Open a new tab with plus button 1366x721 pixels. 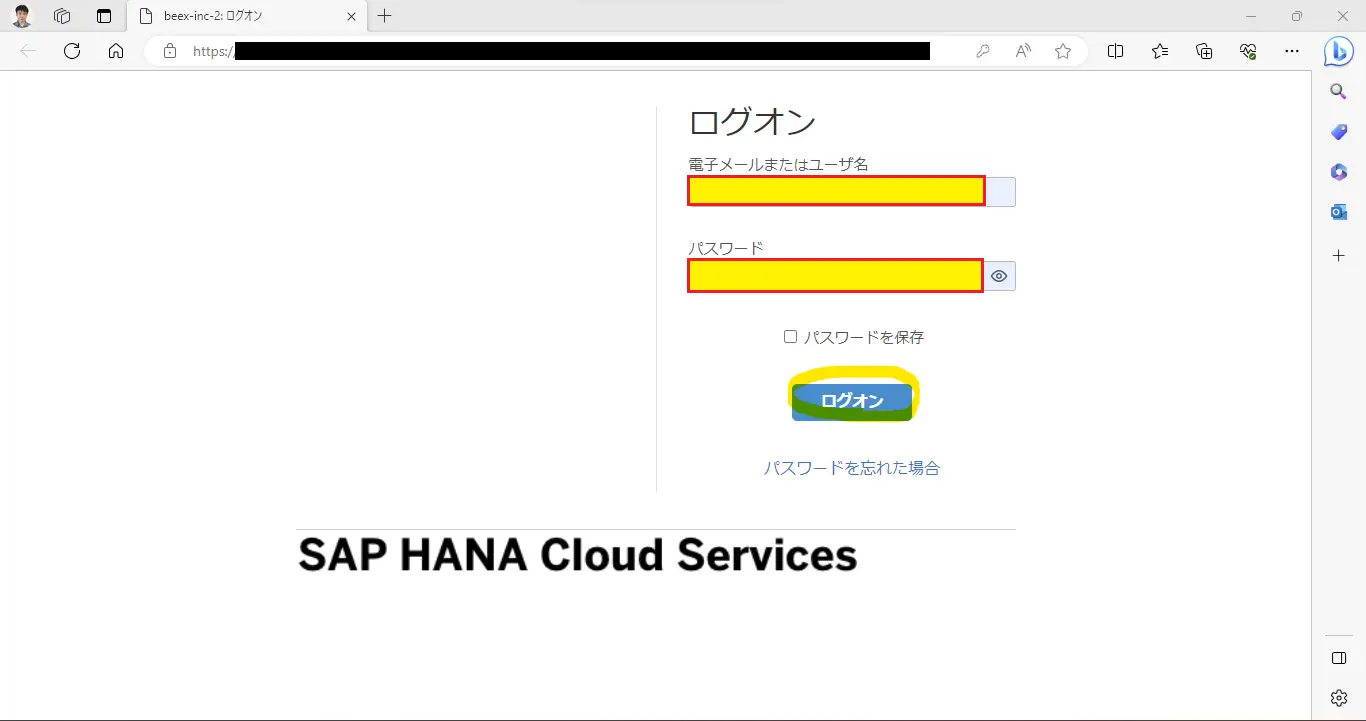tap(385, 16)
